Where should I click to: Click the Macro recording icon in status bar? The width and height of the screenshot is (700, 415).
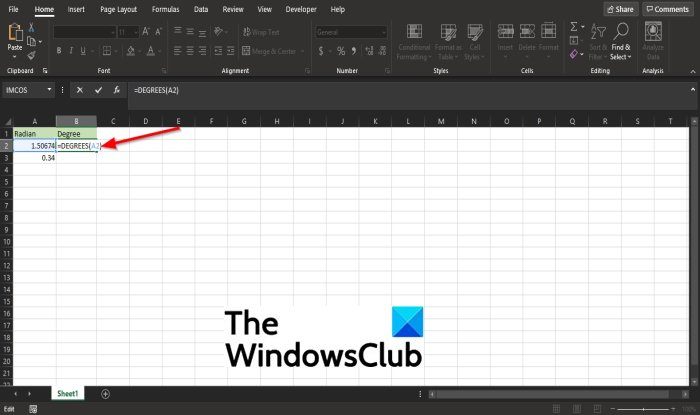pos(33,409)
